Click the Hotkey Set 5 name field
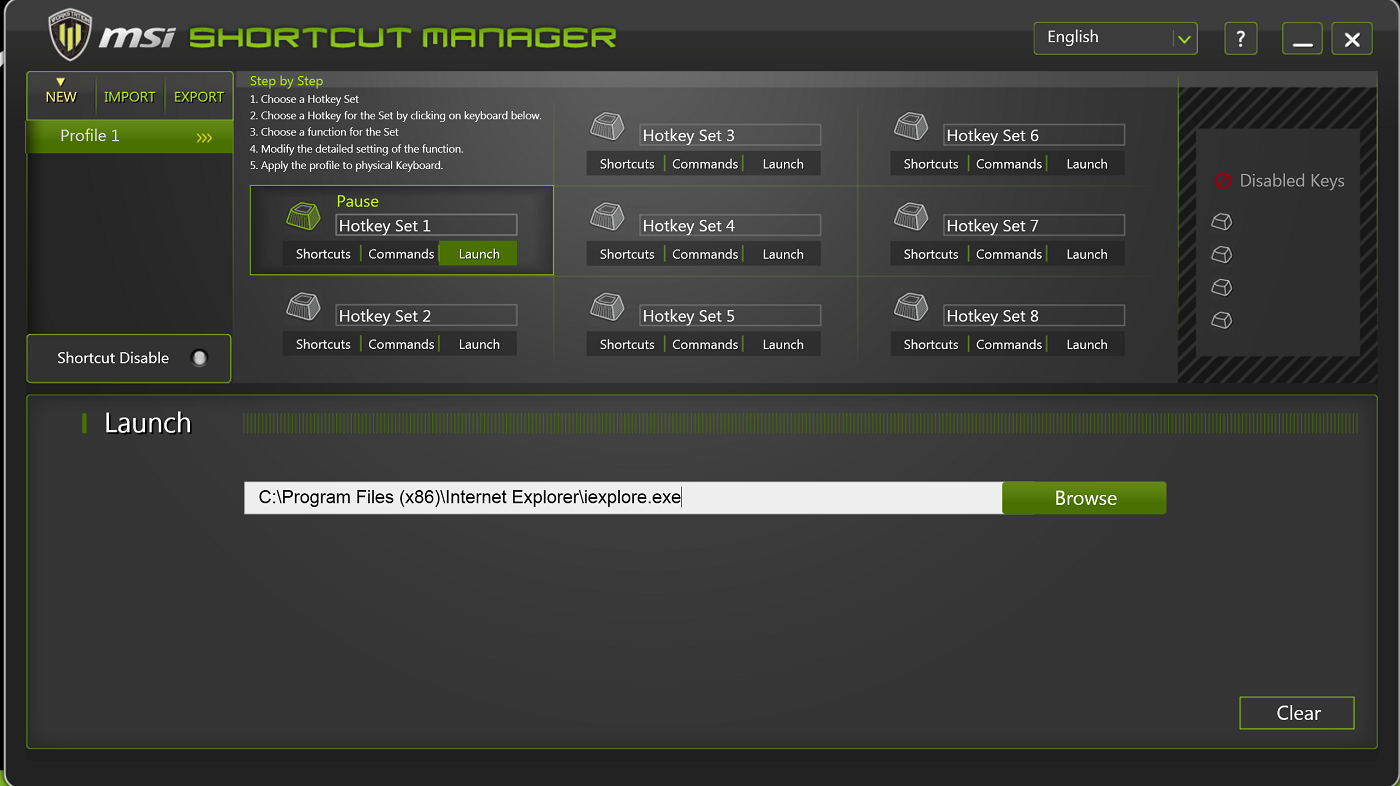Image resolution: width=1400 pixels, height=786 pixels. click(x=730, y=315)
